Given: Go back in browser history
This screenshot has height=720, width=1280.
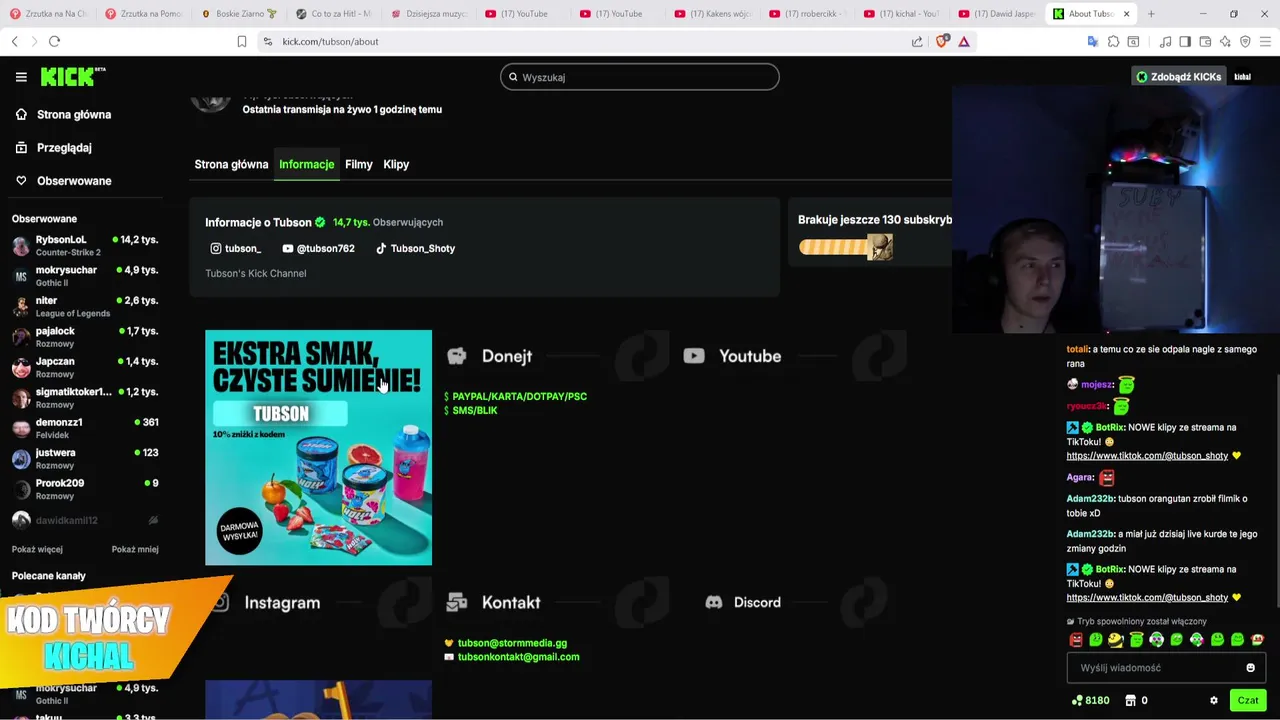Looking at the screenshot, I should pos(14,41).
